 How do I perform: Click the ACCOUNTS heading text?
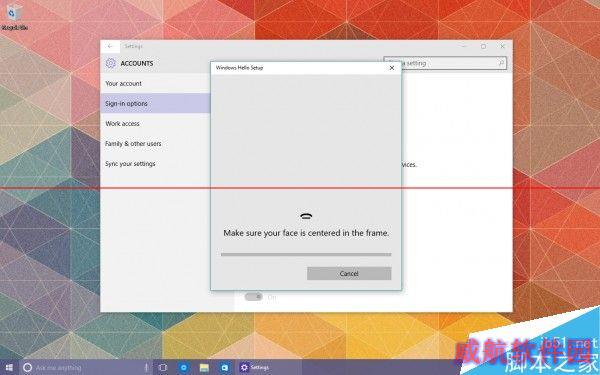(137, 64)
